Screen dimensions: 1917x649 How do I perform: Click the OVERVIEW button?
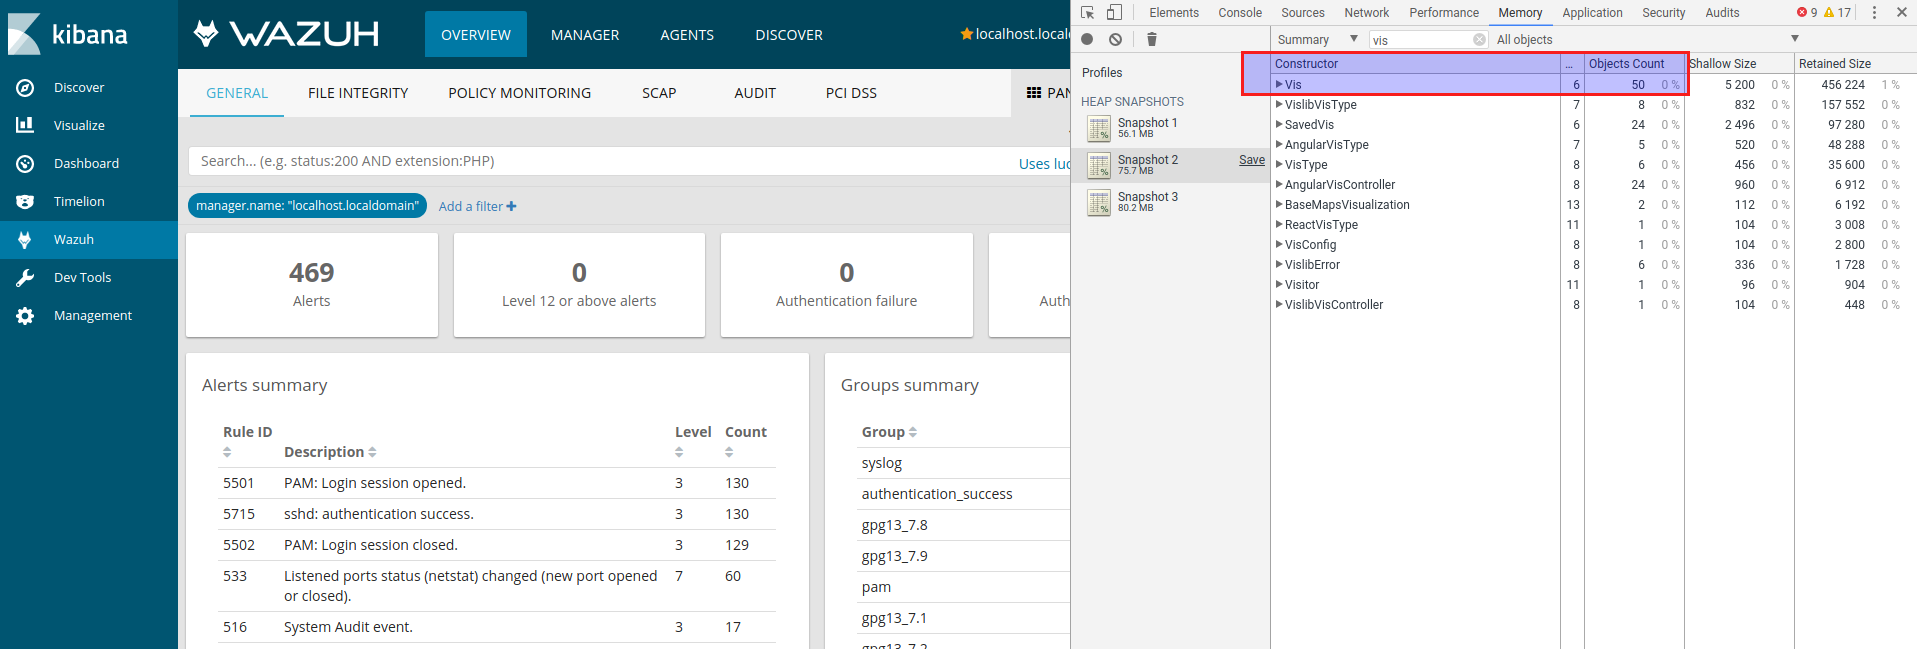click(x=476, y=34)
